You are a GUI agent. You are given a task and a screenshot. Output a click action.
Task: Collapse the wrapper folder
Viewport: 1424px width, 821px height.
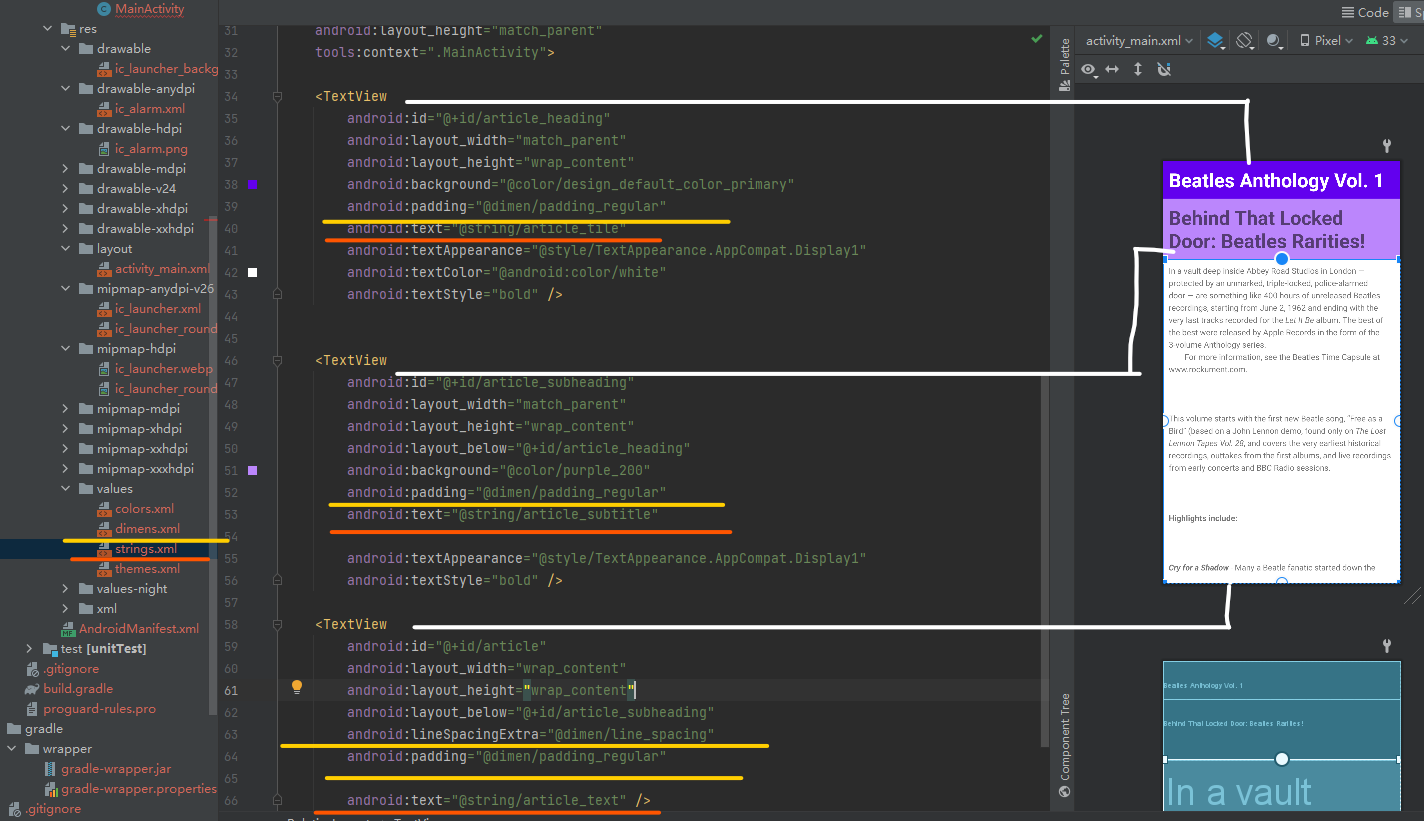pyautogui.click(x=11, y=749)
